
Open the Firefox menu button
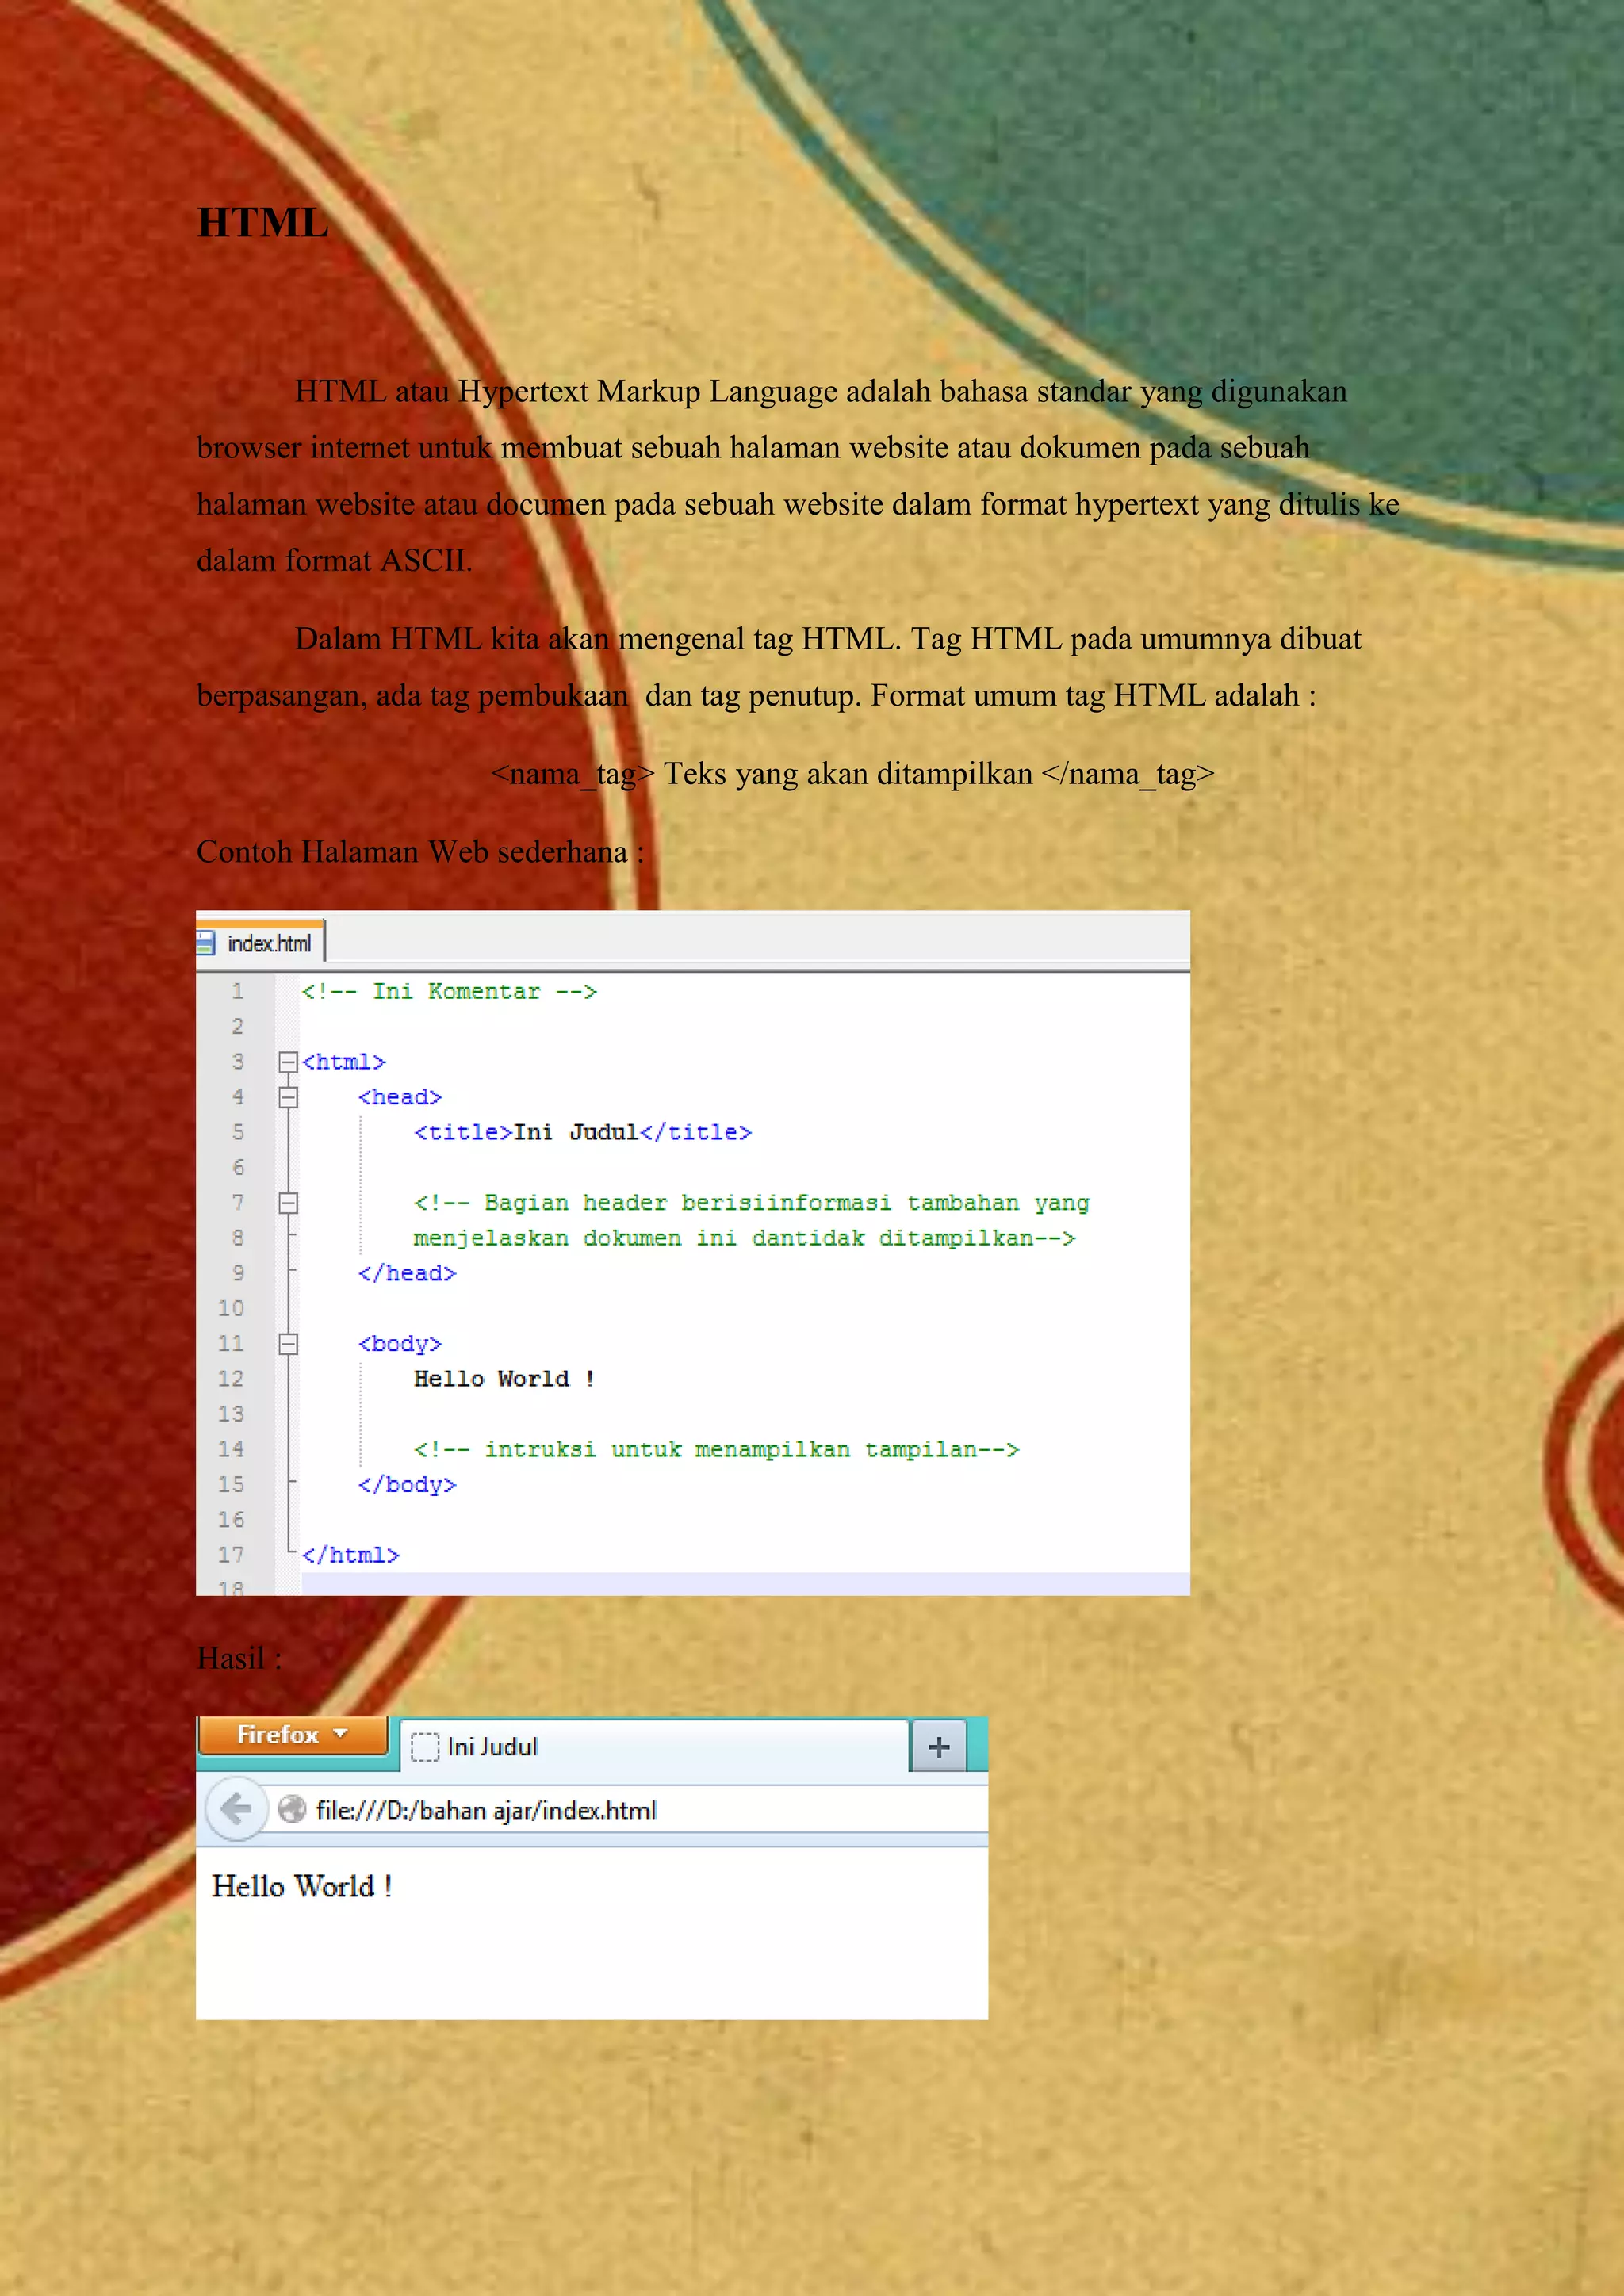[x=293, y=1735]
